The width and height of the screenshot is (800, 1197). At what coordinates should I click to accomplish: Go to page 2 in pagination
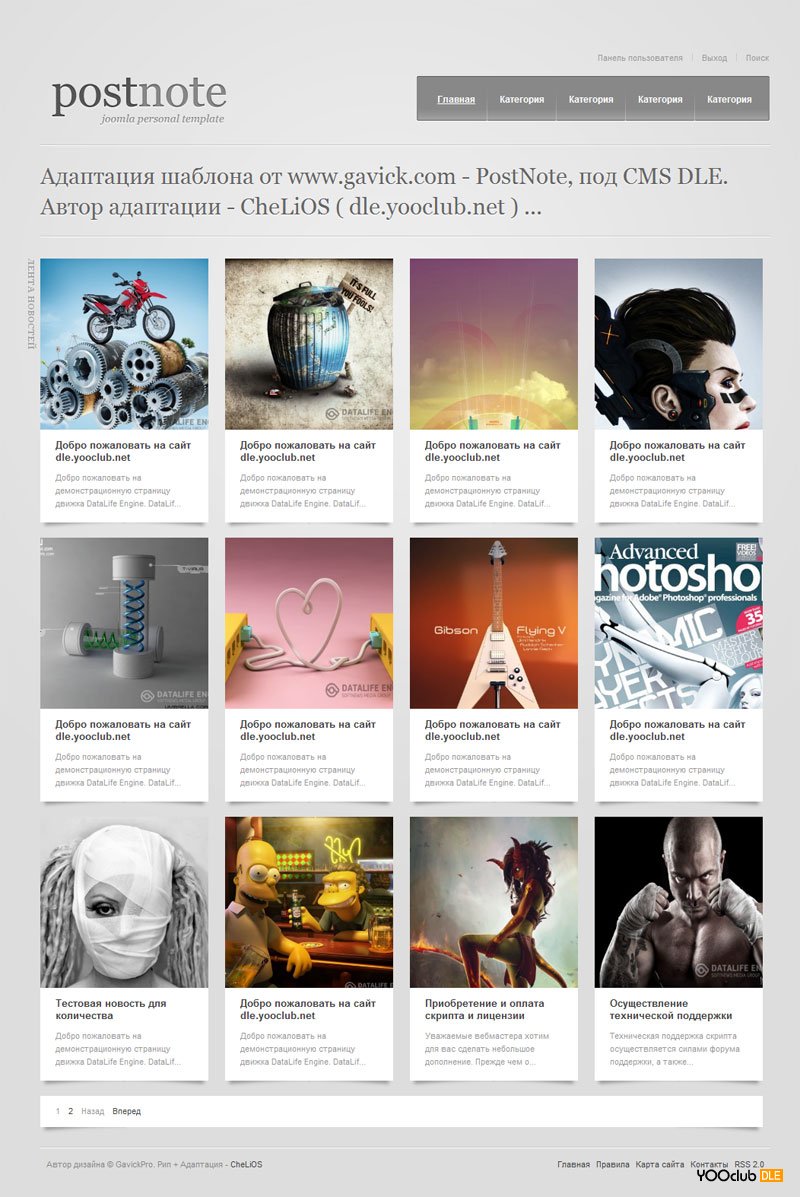point(70,1112)
